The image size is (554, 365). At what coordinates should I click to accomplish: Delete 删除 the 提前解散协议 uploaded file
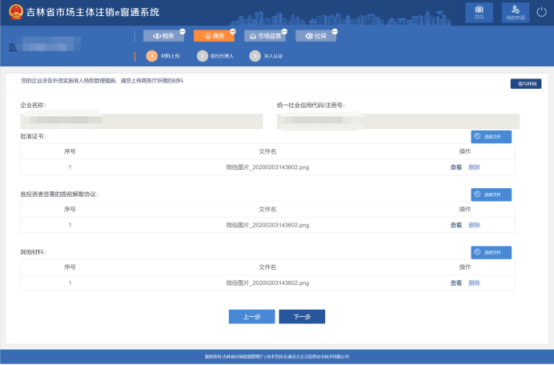click(x=474, y=225)
